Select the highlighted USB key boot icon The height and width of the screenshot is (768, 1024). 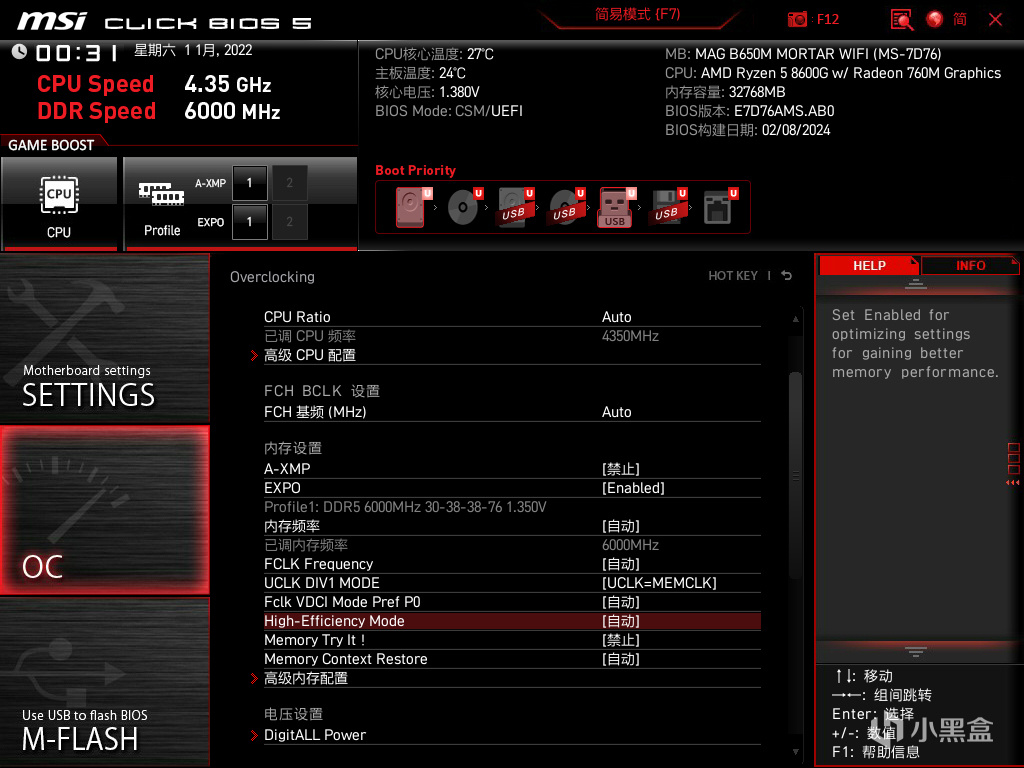pos(616,206)
